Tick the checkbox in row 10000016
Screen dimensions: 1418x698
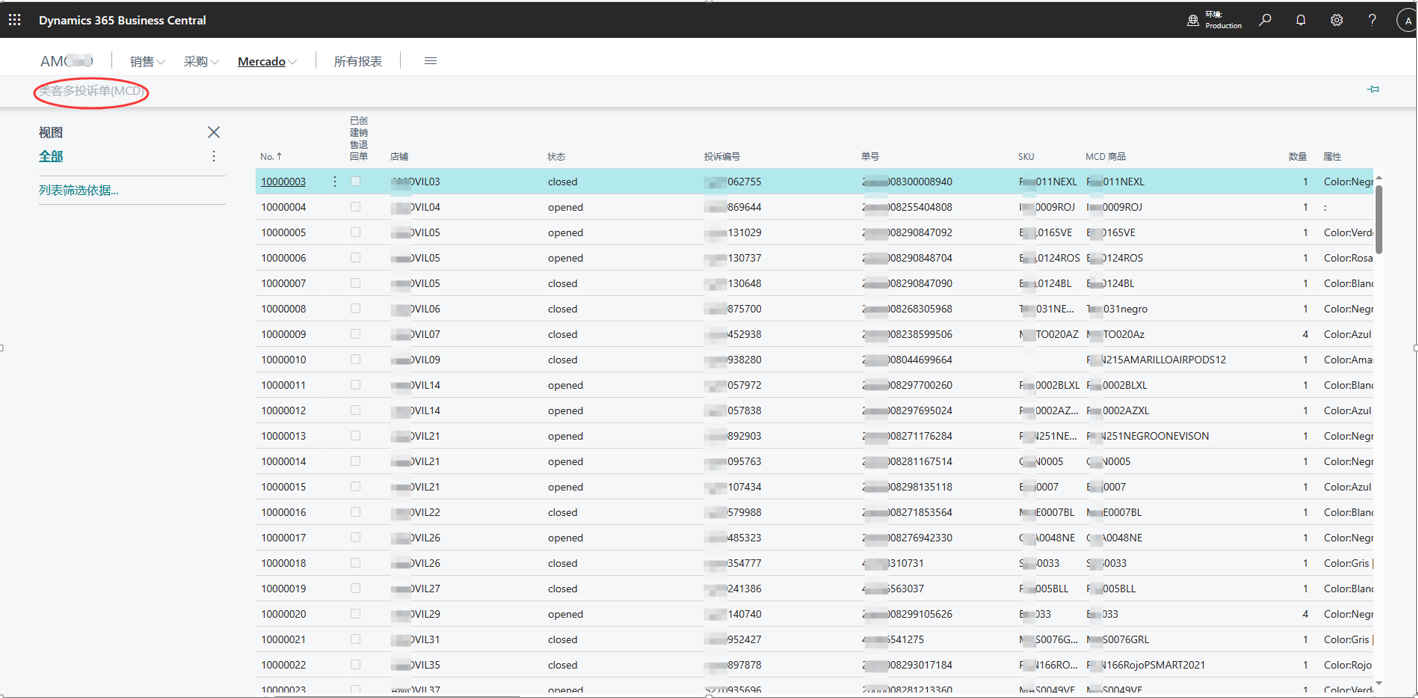pos(355,512)
